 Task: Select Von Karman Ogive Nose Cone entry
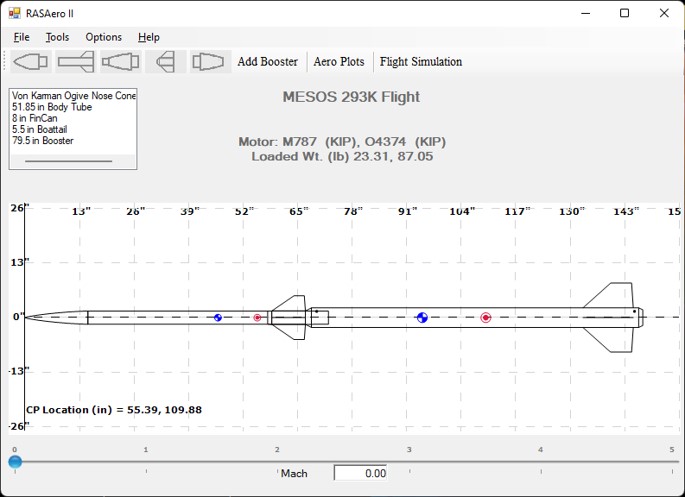[x=74, y=95]
